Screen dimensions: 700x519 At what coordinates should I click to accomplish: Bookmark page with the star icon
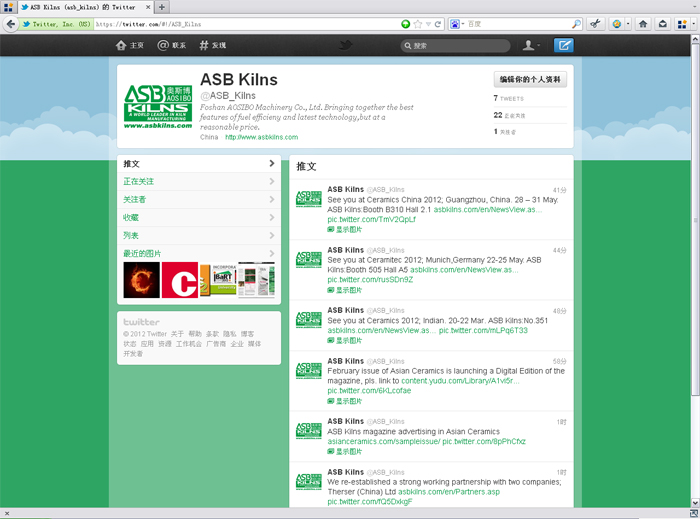418,24
